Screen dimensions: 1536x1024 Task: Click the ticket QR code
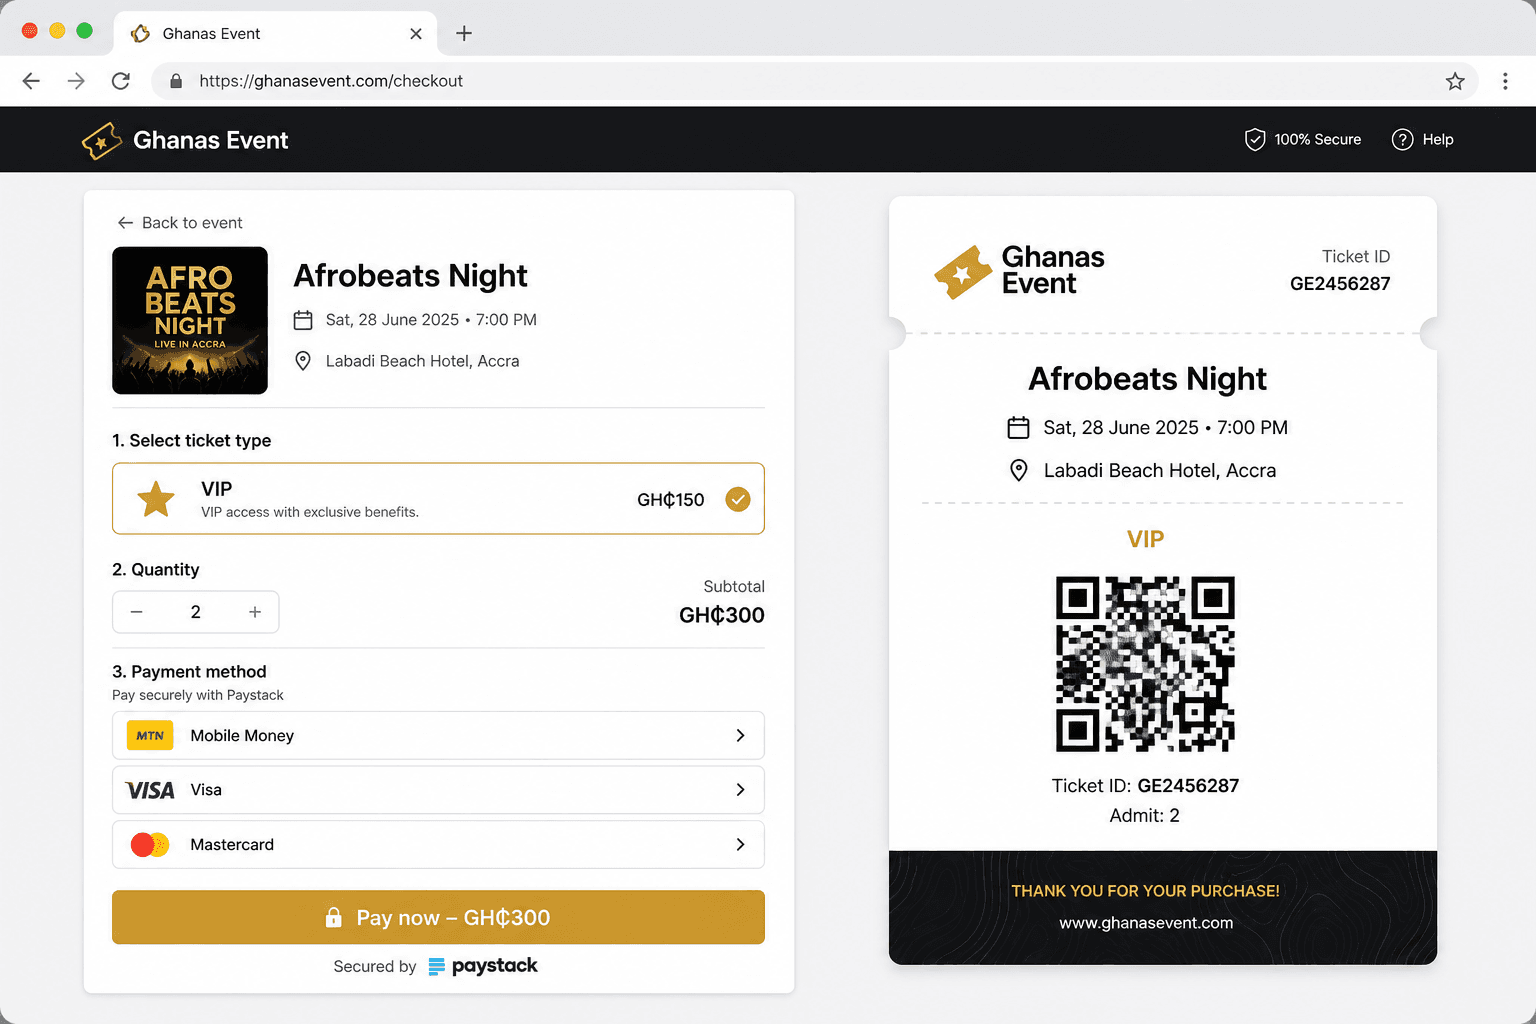[1145, 664]
